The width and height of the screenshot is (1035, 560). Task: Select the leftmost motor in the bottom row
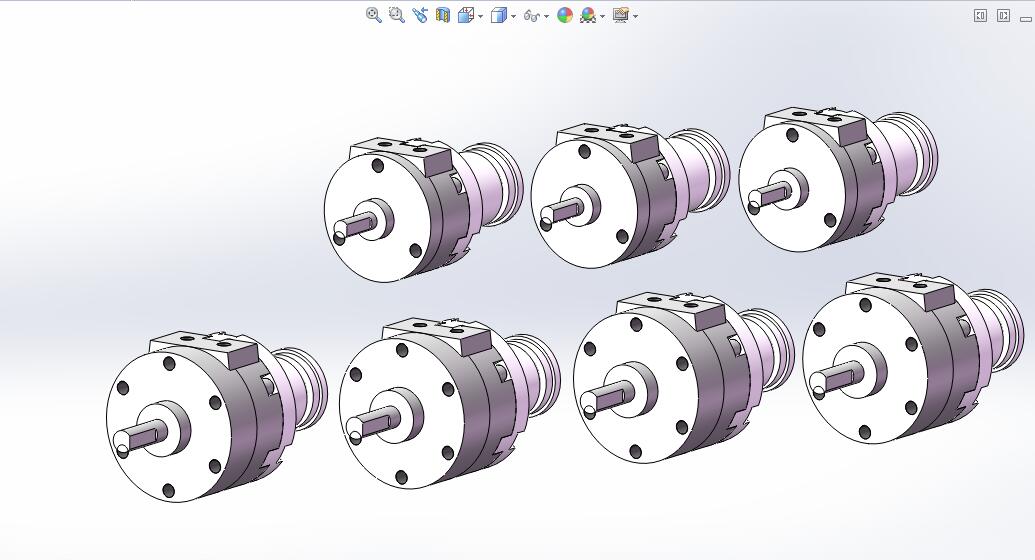[x=216, y=415]
